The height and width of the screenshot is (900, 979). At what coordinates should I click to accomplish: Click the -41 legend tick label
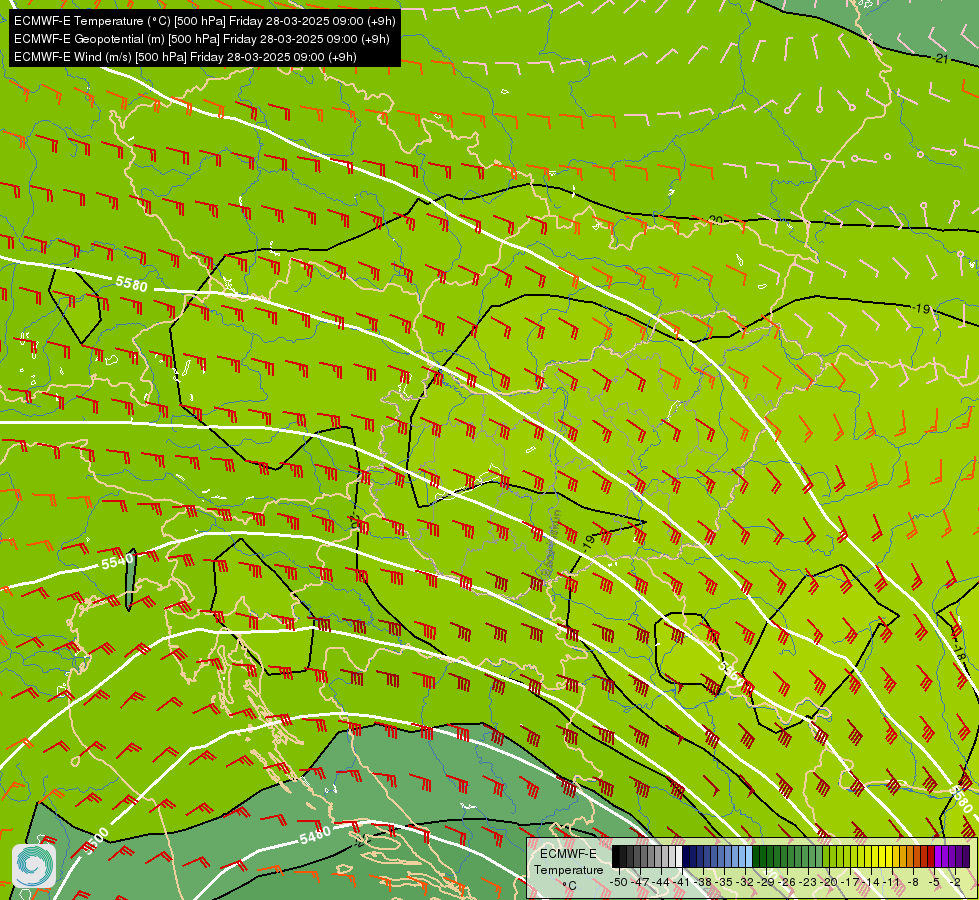point(682,882)
